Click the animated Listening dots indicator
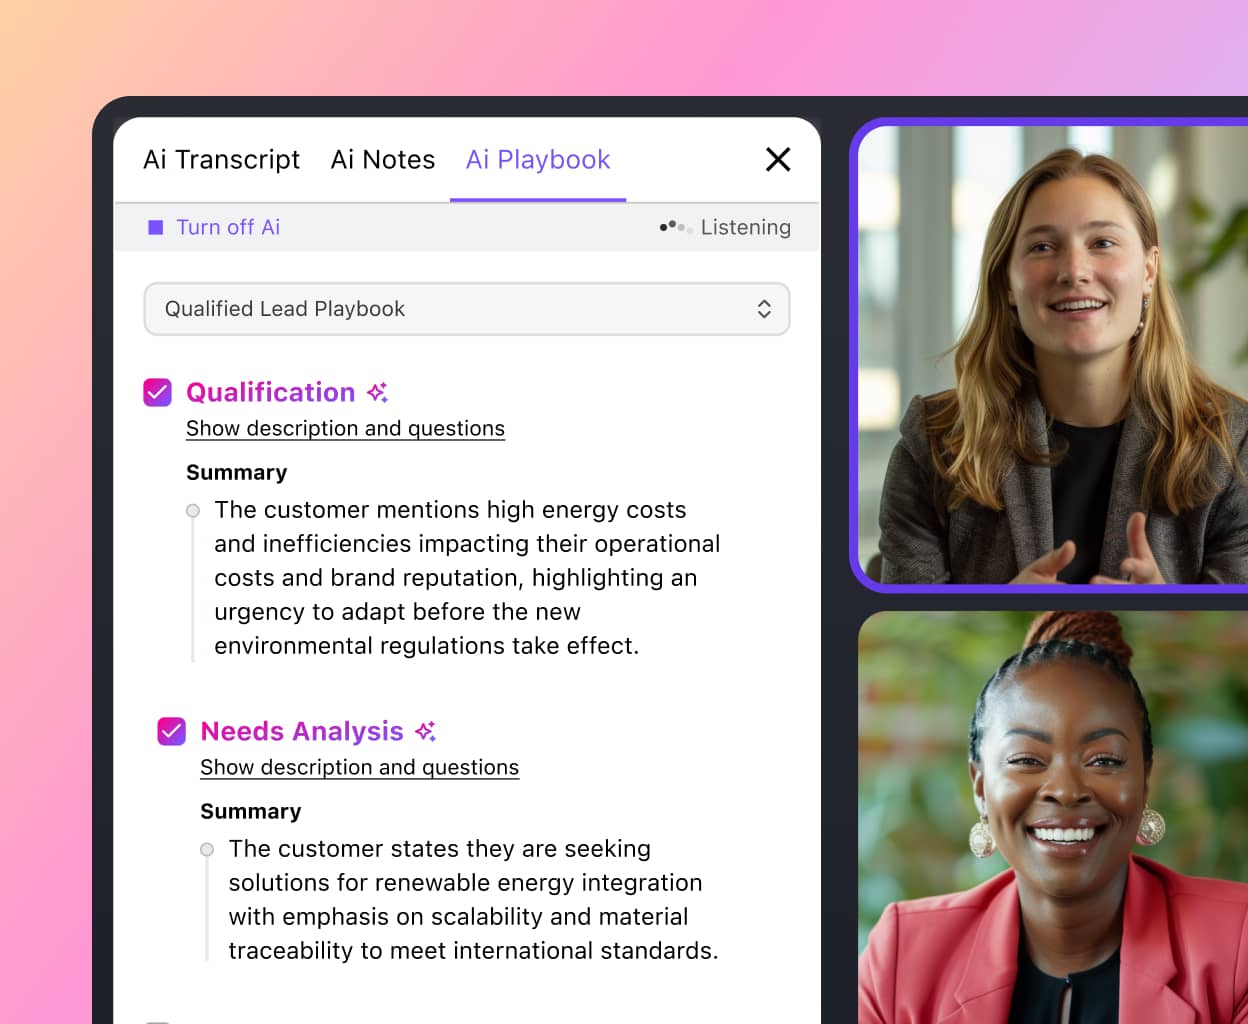 [675, 227]
